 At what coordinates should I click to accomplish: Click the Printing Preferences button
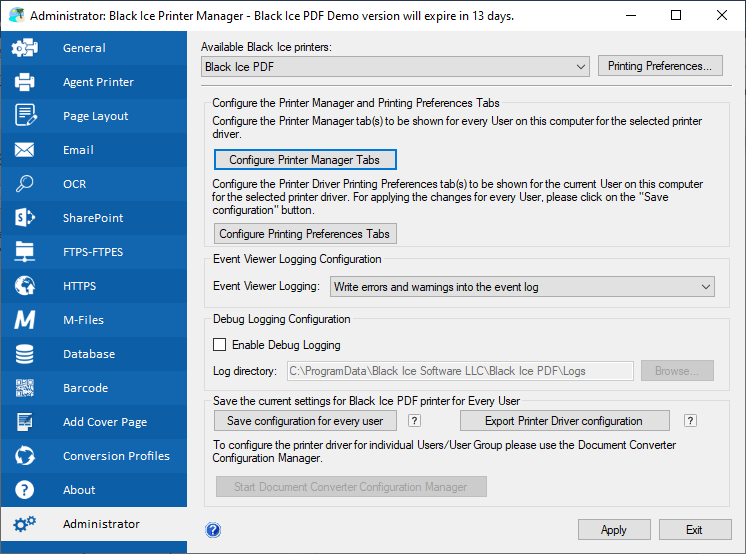click(x=660, y=66)
